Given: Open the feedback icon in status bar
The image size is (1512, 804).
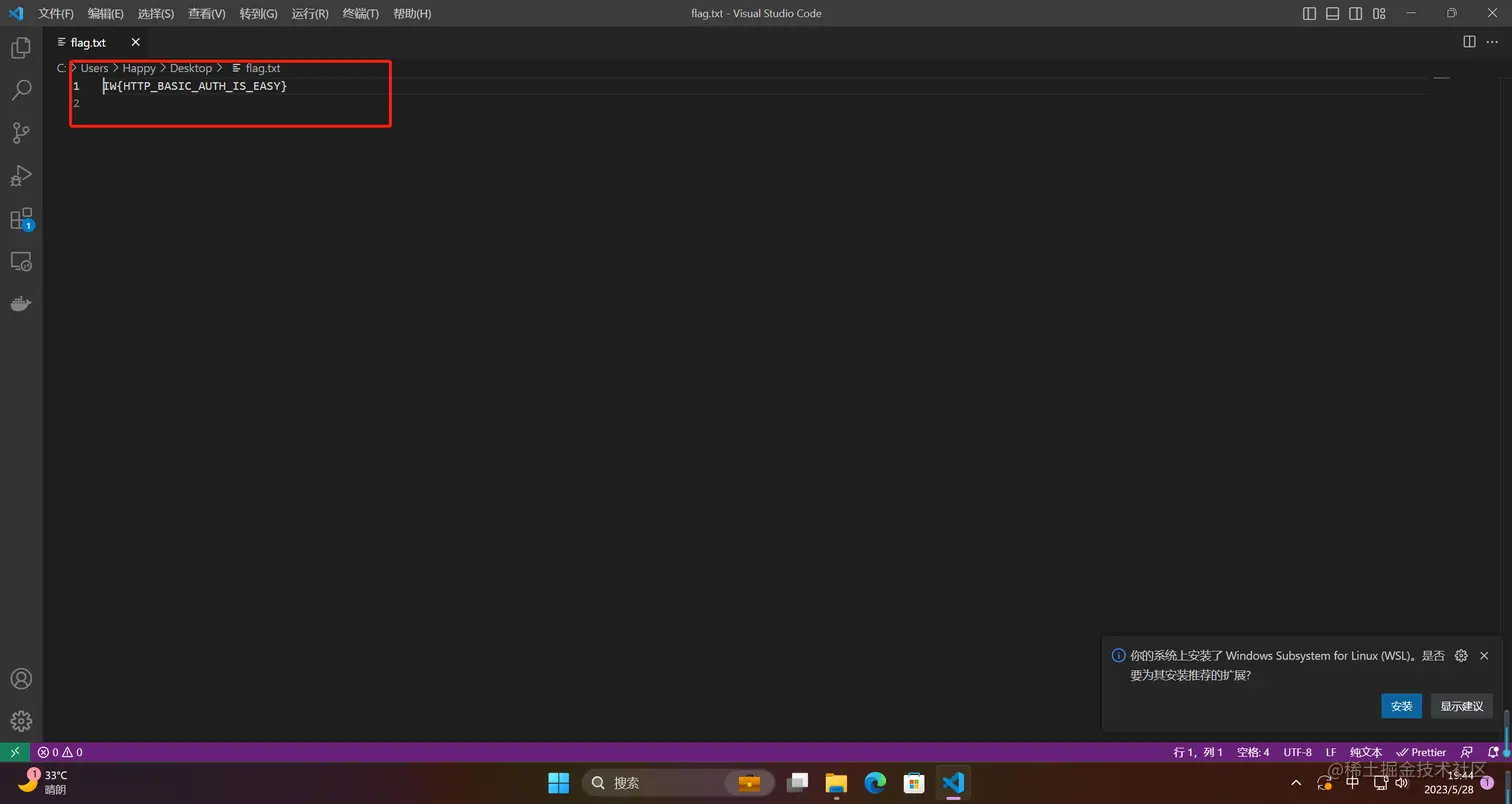Looking at the screenshot, I should (1467, 752).
